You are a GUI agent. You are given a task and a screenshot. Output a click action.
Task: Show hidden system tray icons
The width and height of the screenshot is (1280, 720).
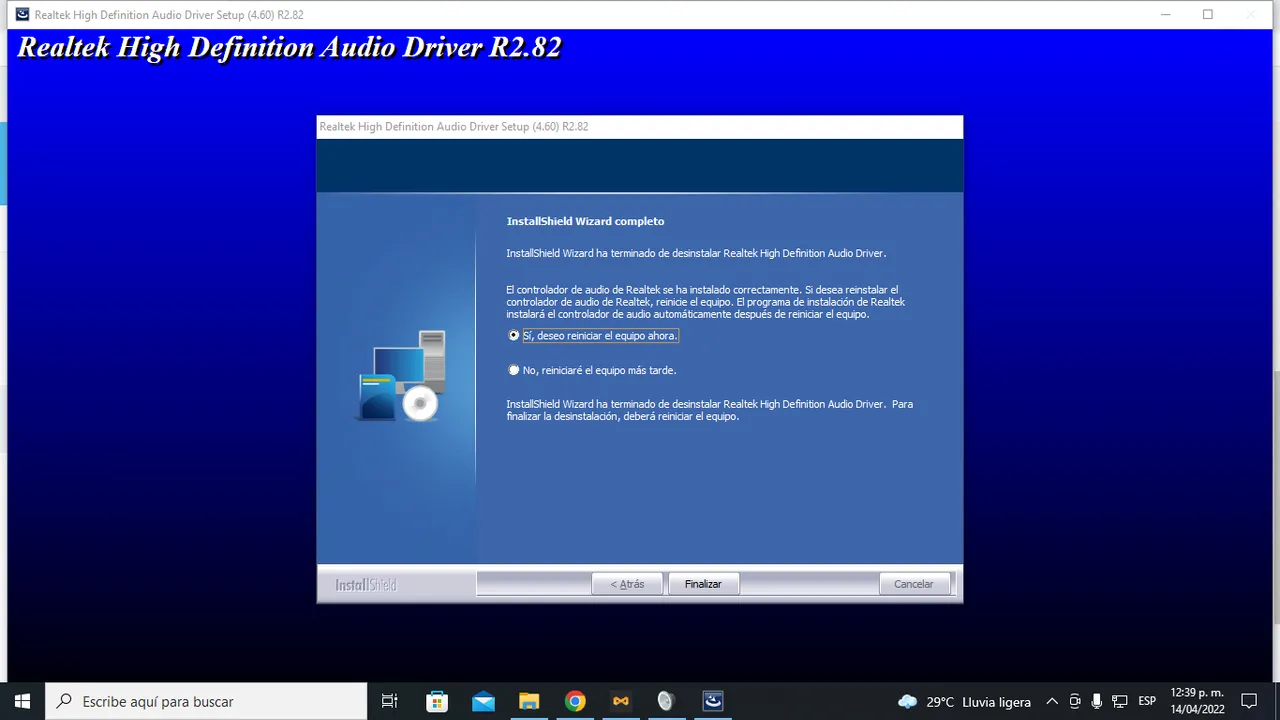[1052, 702]
